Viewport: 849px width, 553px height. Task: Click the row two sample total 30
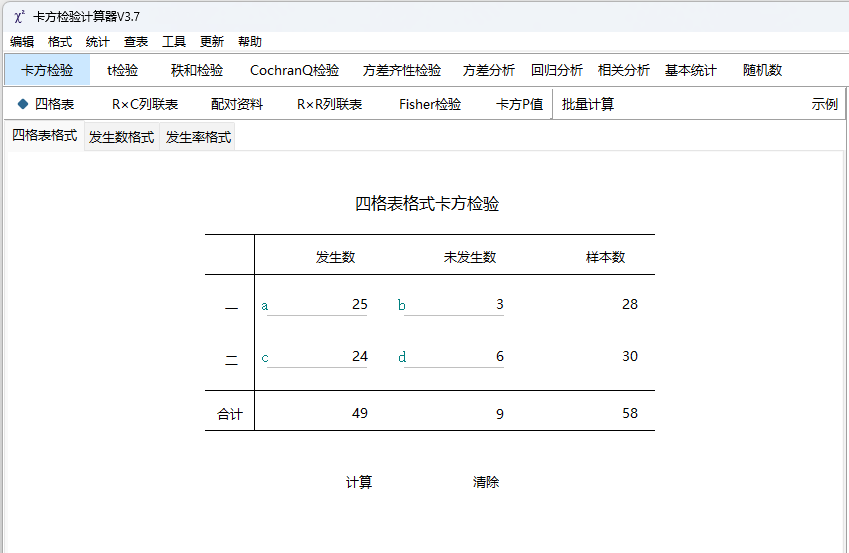click(x=630, y=356)
